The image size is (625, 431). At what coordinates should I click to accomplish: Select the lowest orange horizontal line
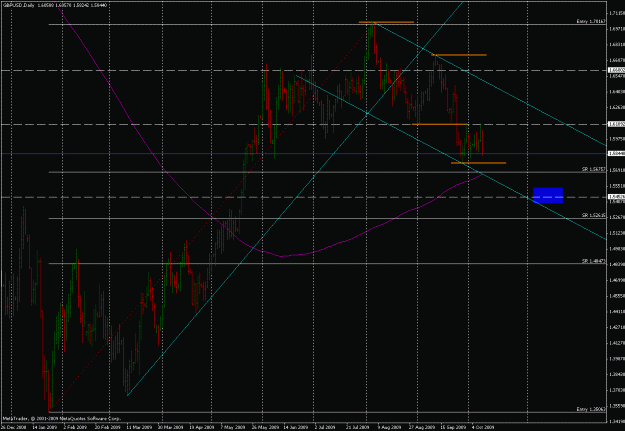(478, 163)
